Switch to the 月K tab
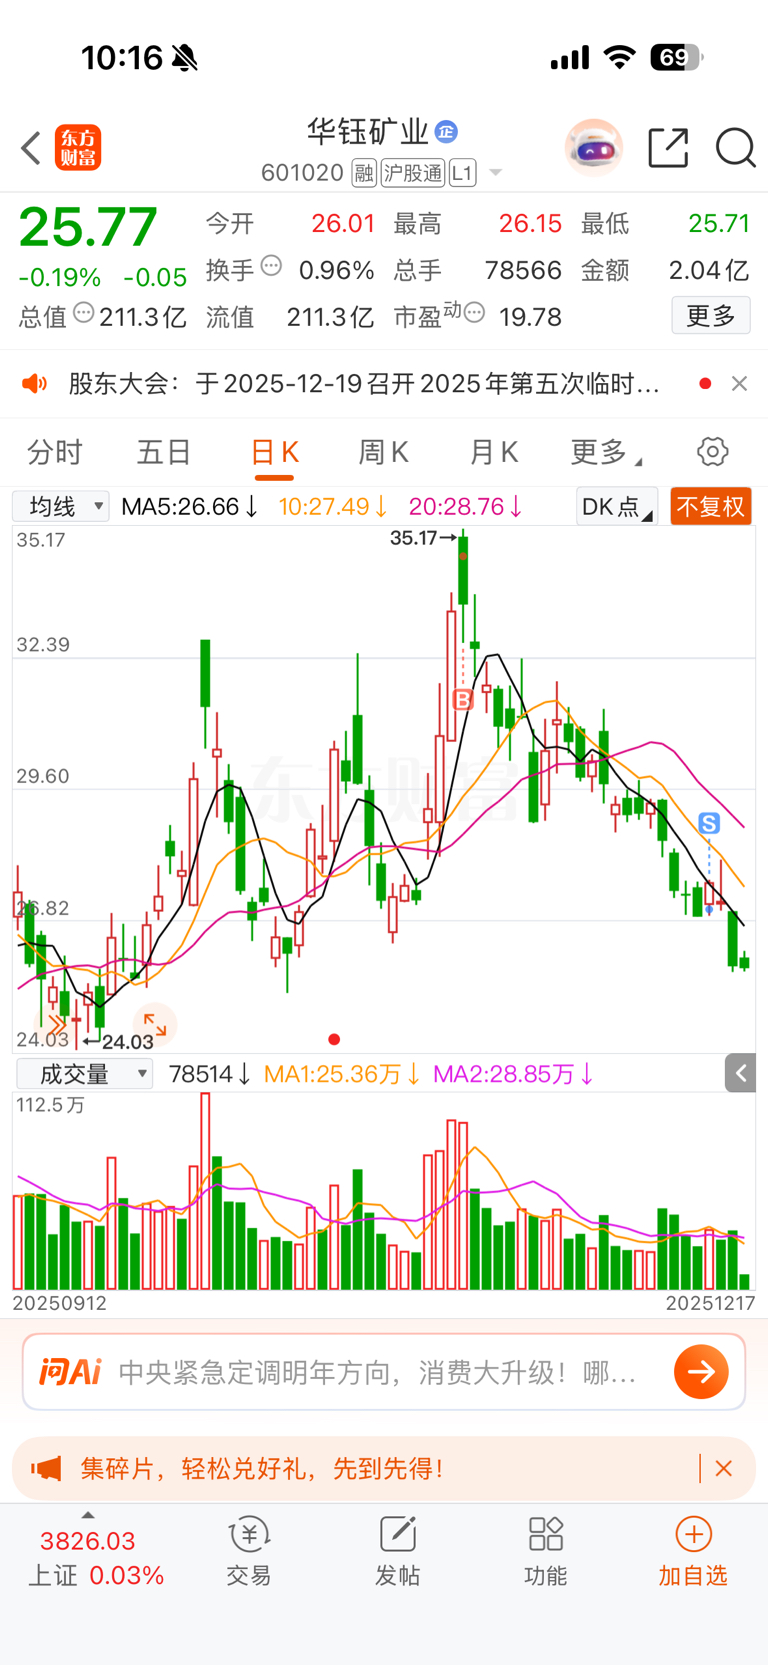The height and width of the screenshot is (1665, 769). [x=493, y=453]
